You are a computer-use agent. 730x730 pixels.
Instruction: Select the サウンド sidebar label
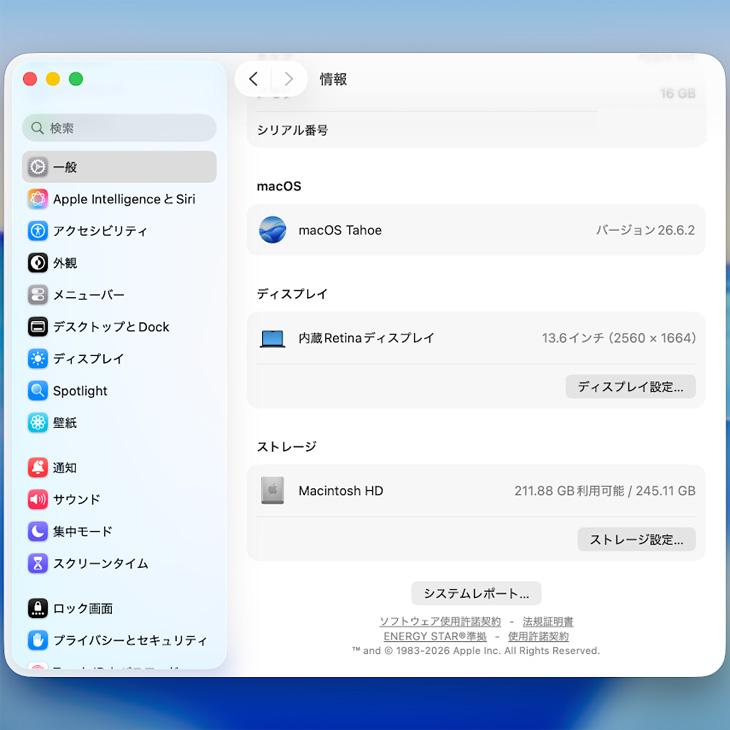point(76,500)
